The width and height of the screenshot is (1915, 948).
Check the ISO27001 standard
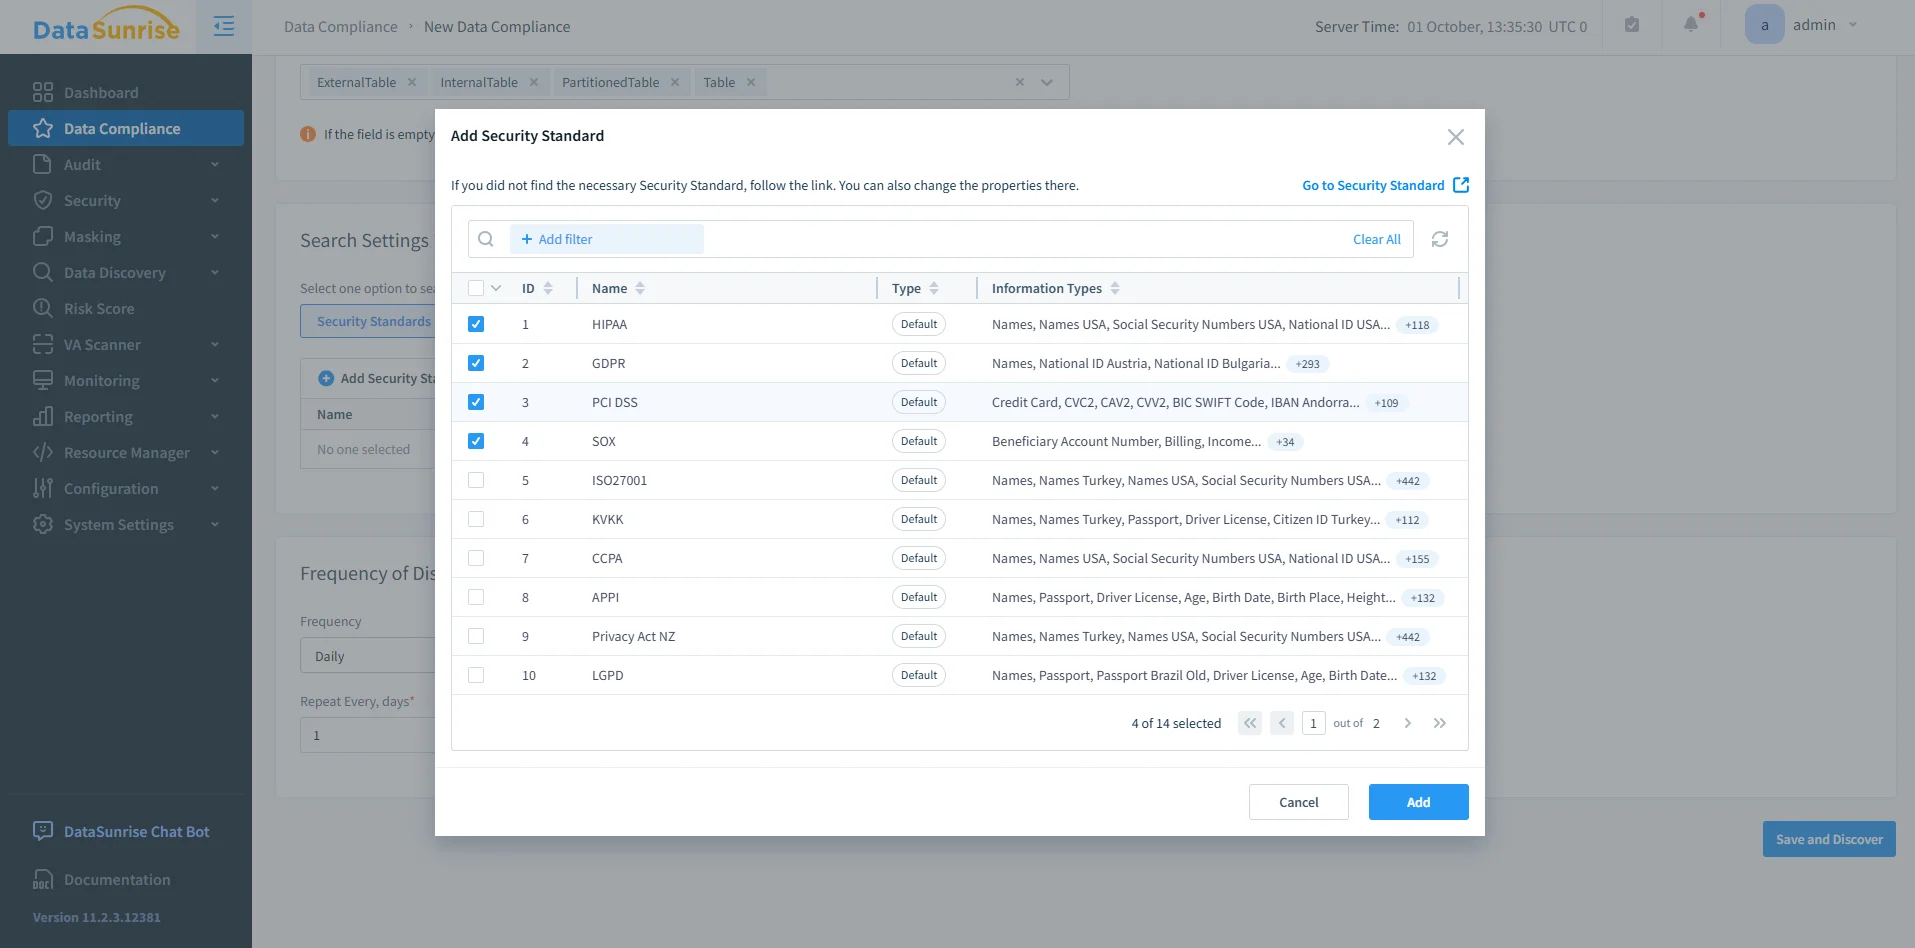[x=476, y=480]
